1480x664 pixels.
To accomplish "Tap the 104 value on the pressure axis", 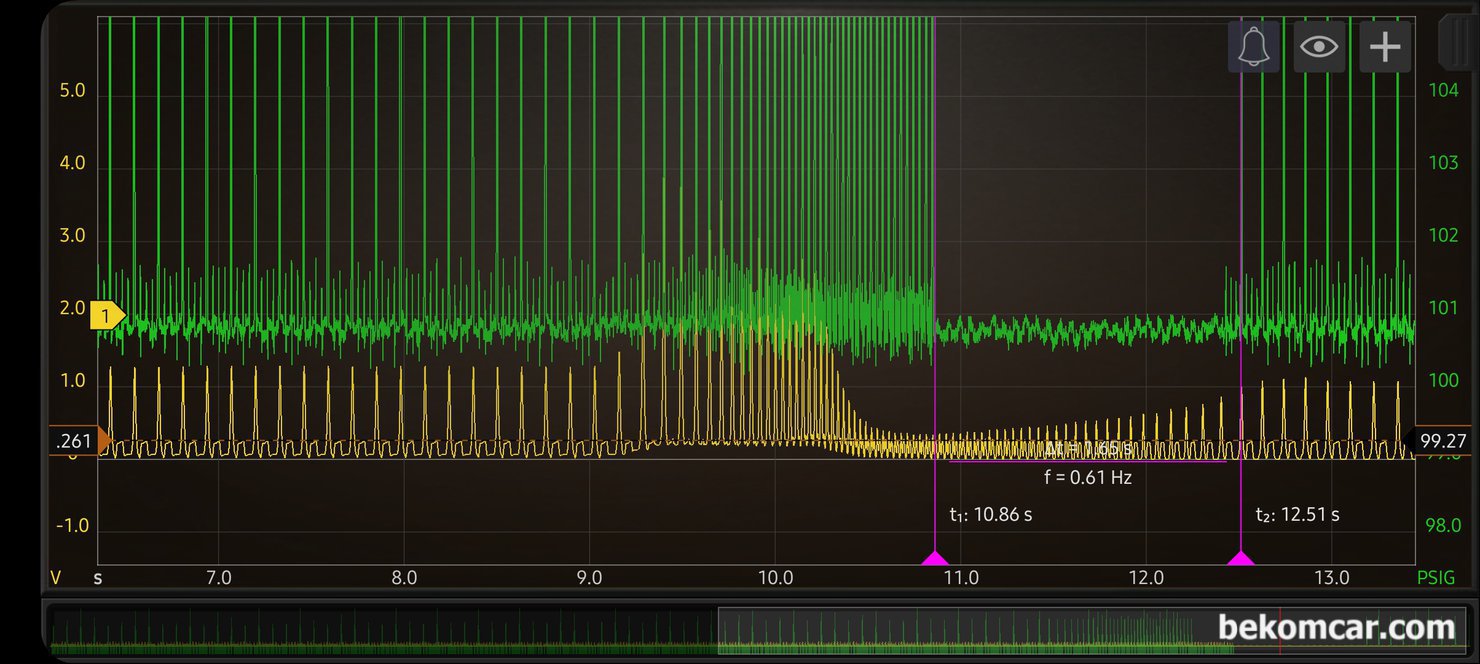I will coord(1443,91).
